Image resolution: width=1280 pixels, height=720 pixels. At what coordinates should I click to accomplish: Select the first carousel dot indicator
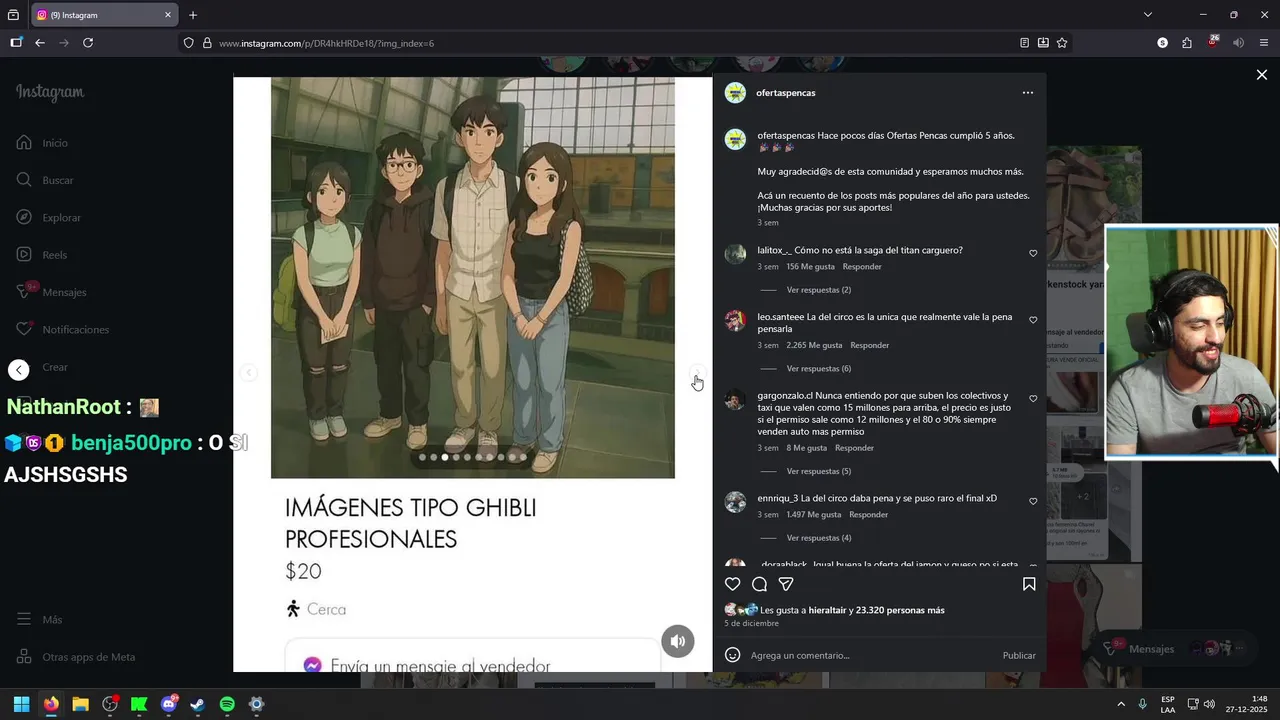(x=422, y=457)
